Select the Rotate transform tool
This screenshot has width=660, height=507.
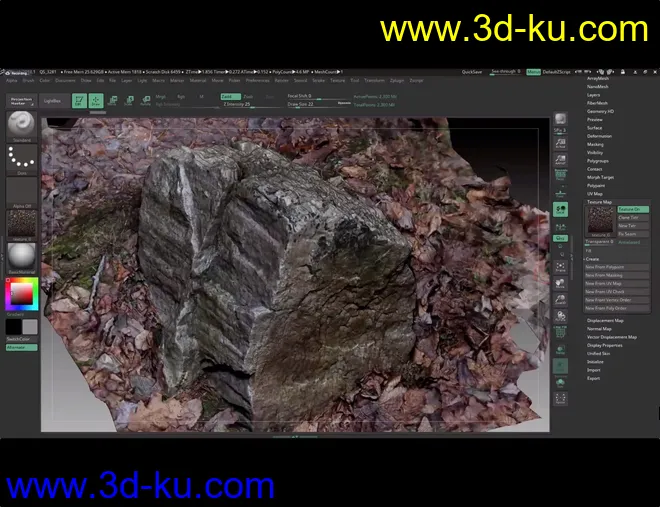[x=146, y=101]
